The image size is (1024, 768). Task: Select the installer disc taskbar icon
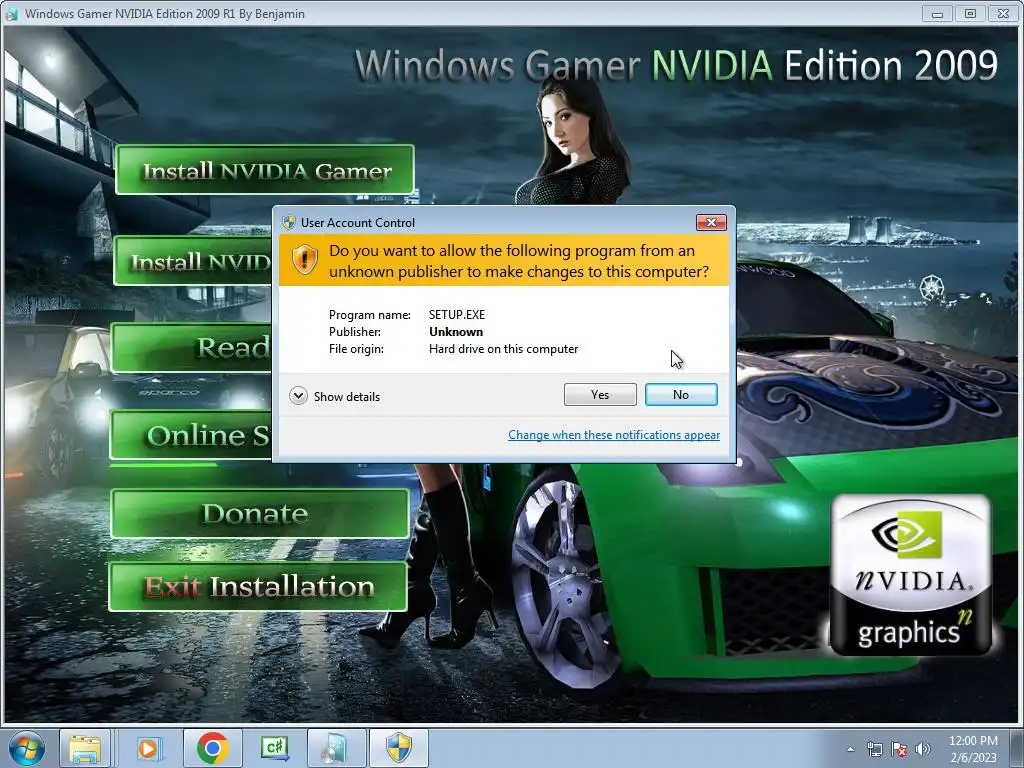tap(336, 748)
